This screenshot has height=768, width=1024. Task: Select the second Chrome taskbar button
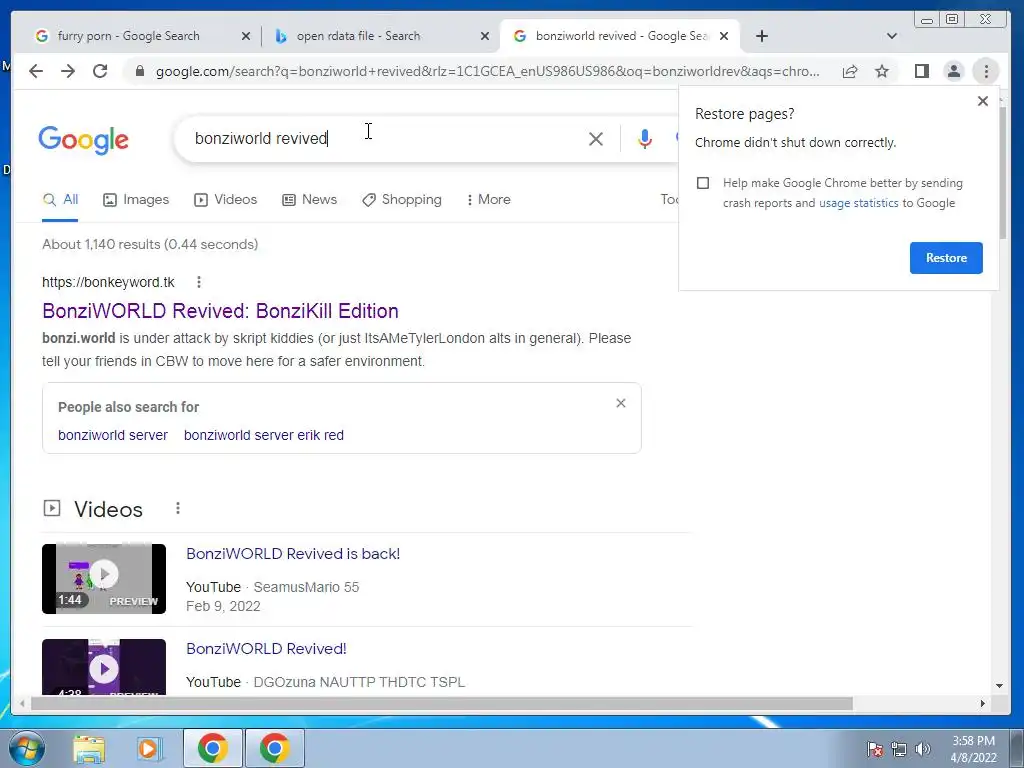click(x=274, y=748)
